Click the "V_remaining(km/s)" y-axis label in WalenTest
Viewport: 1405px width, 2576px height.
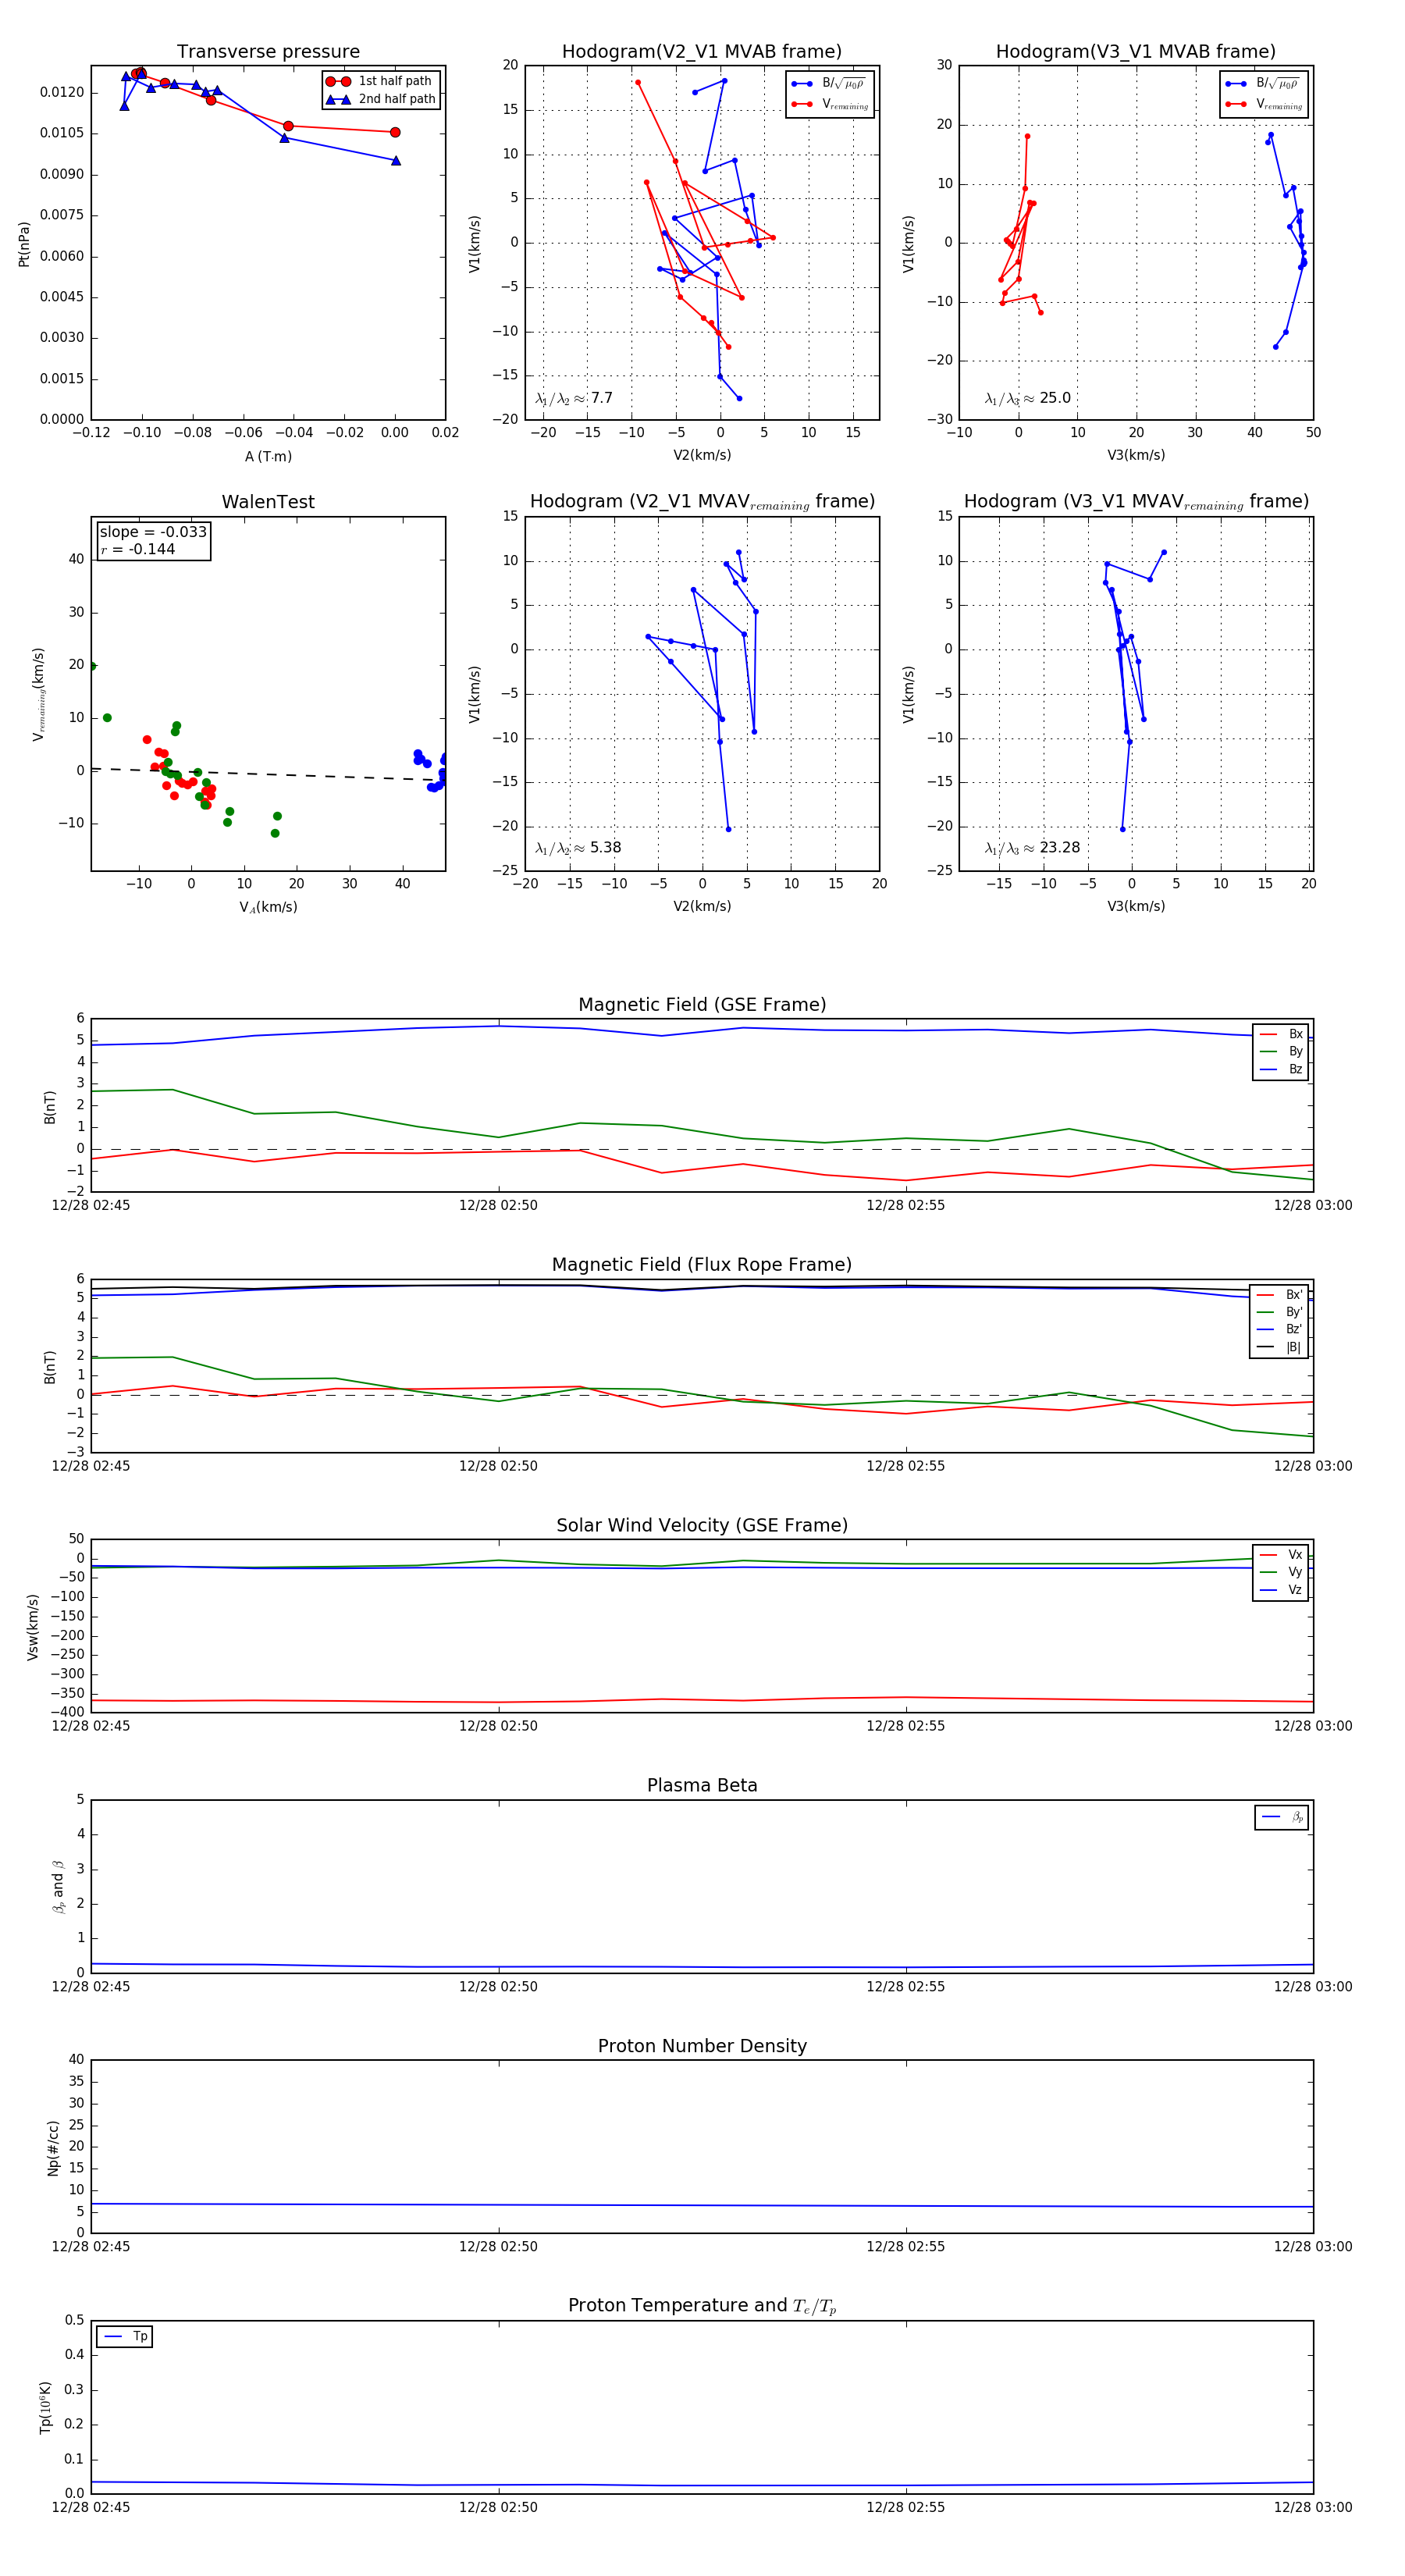pos(39,694)
